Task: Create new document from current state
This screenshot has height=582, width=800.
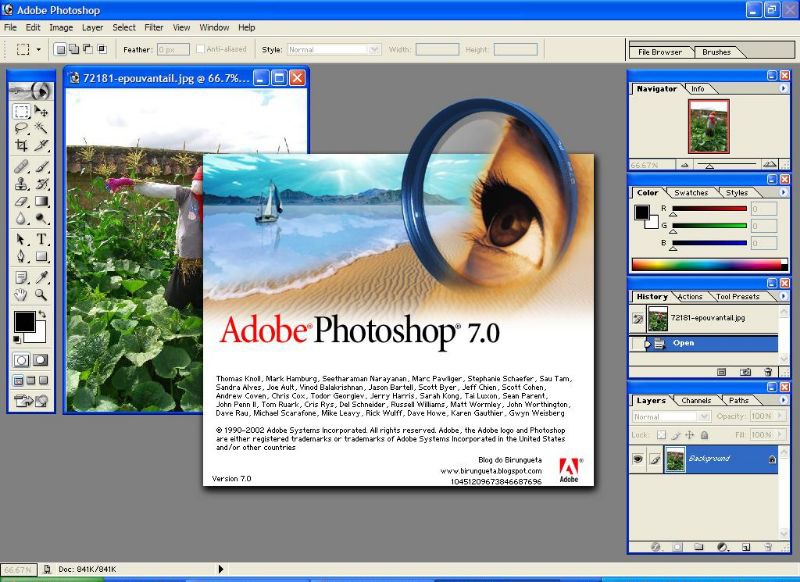Action: [x=721, y=372]
